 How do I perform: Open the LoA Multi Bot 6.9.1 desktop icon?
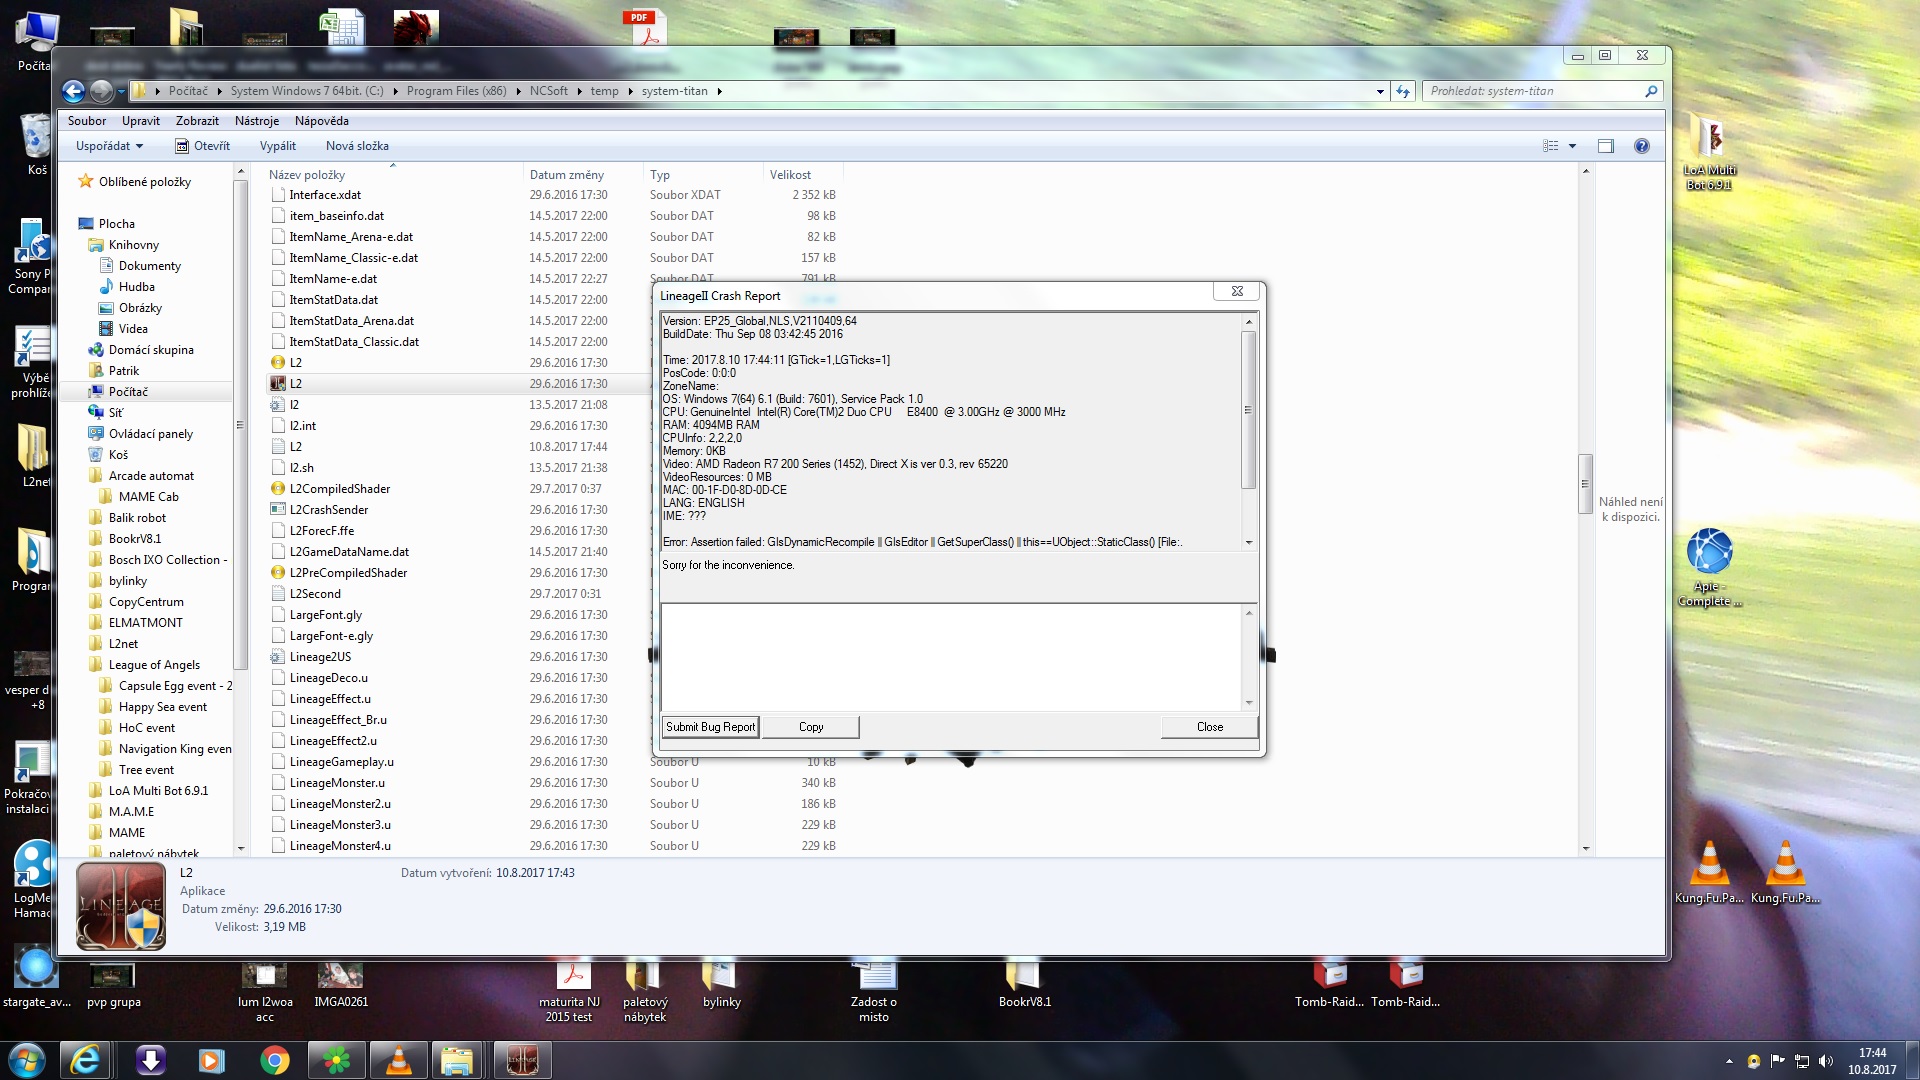tap(1709, 151)
